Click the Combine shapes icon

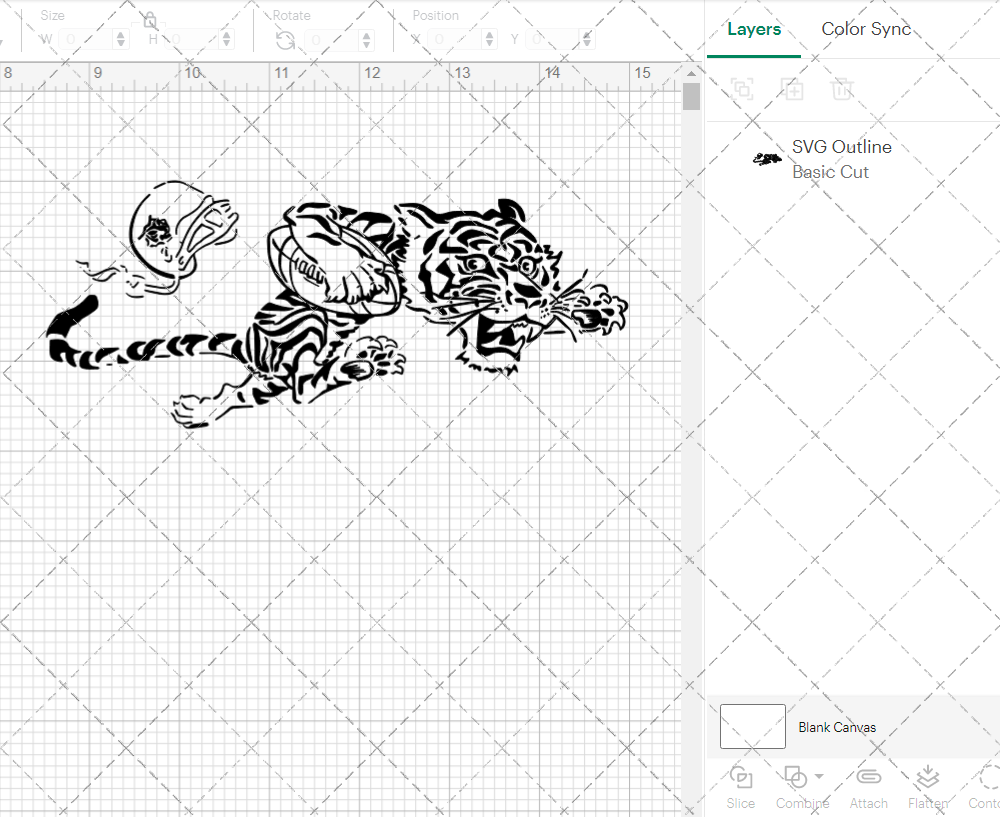click(795, 777)
